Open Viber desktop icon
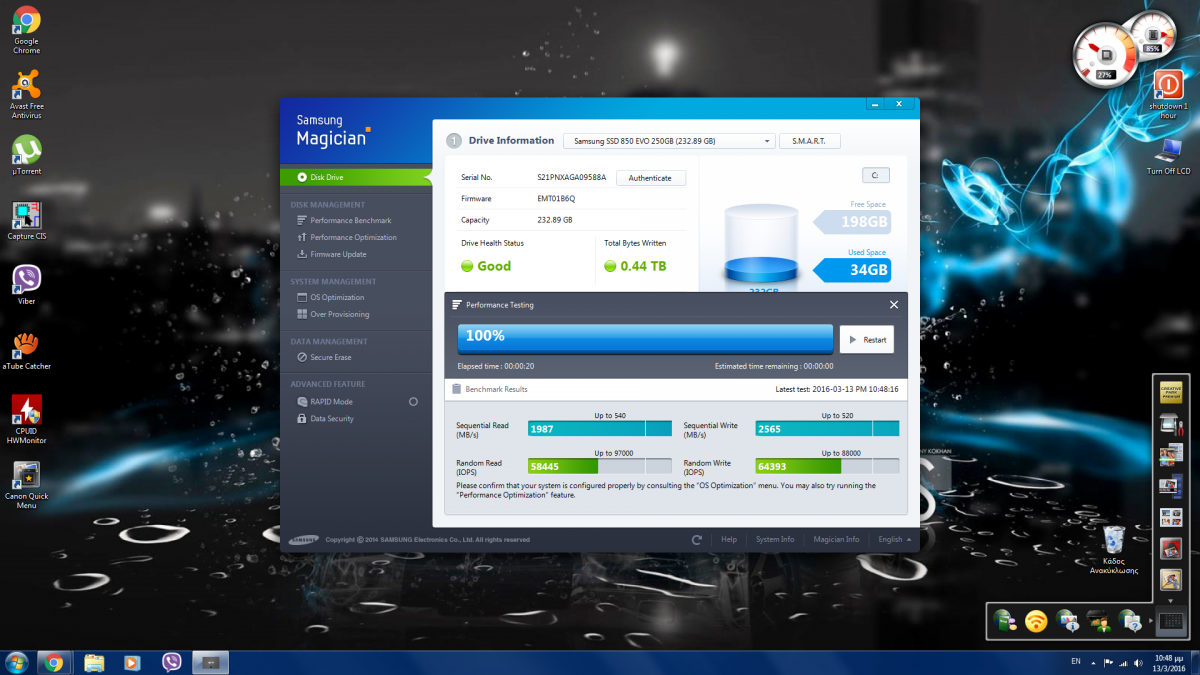 tap(27, 285)
